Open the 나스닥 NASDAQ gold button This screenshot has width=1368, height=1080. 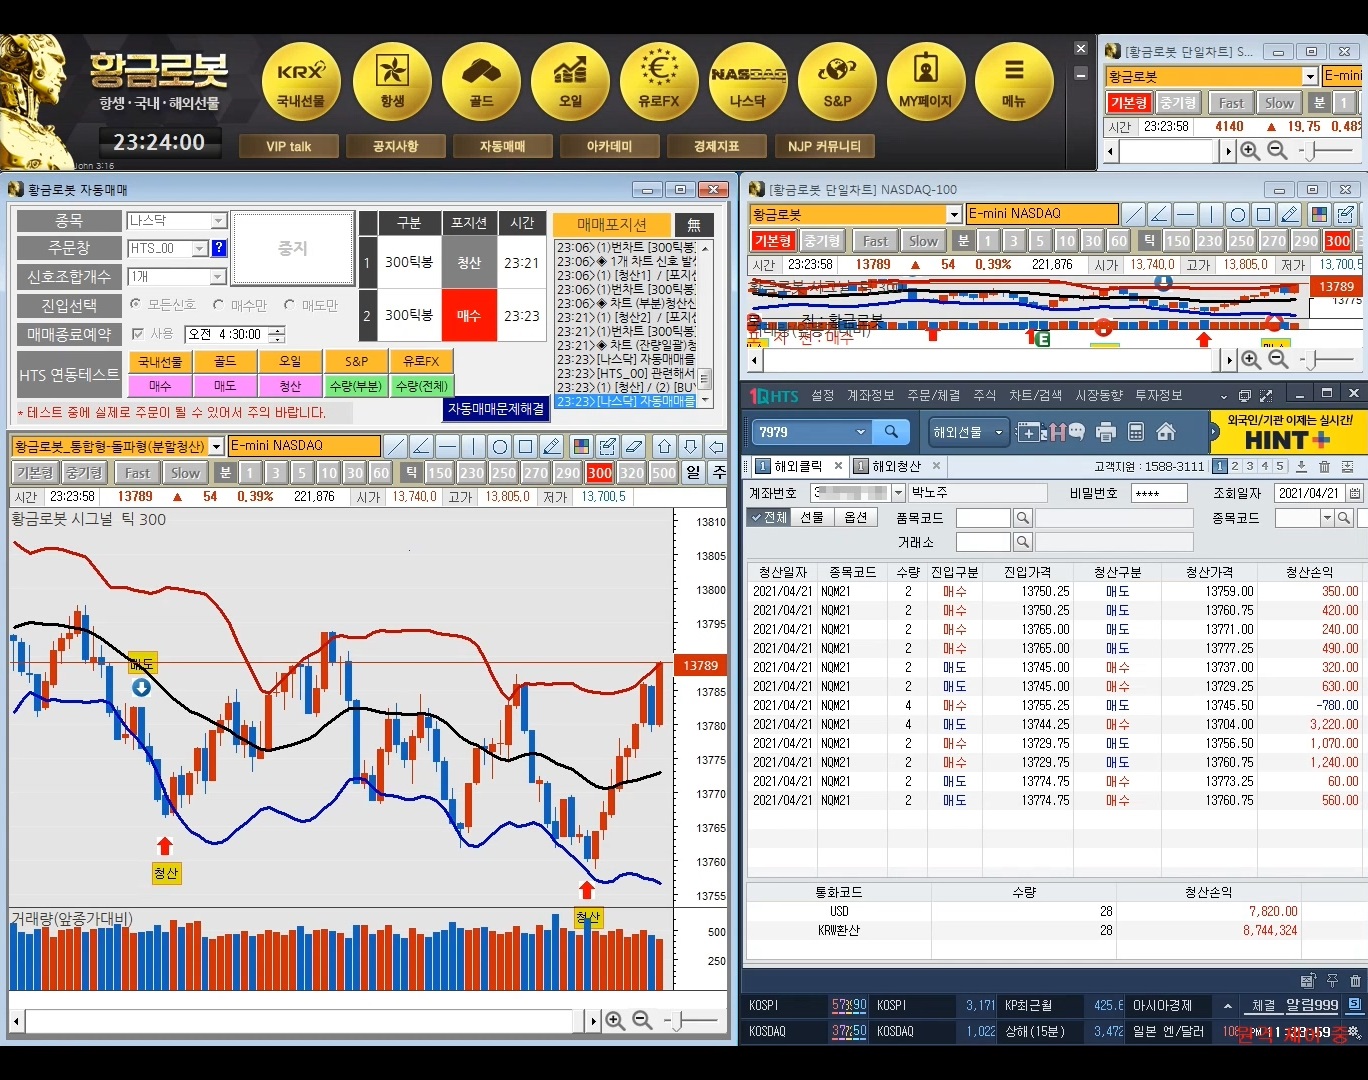click(748, 82)
